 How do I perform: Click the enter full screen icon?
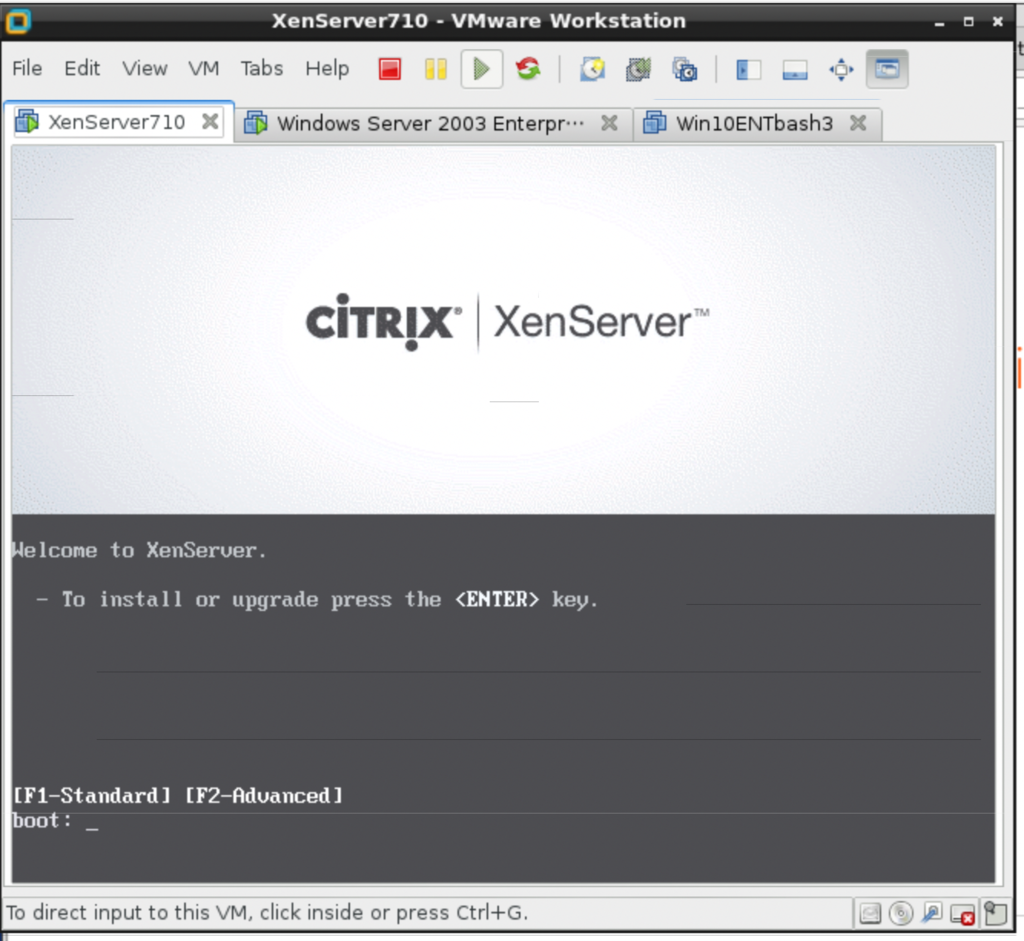click(841, 69)
